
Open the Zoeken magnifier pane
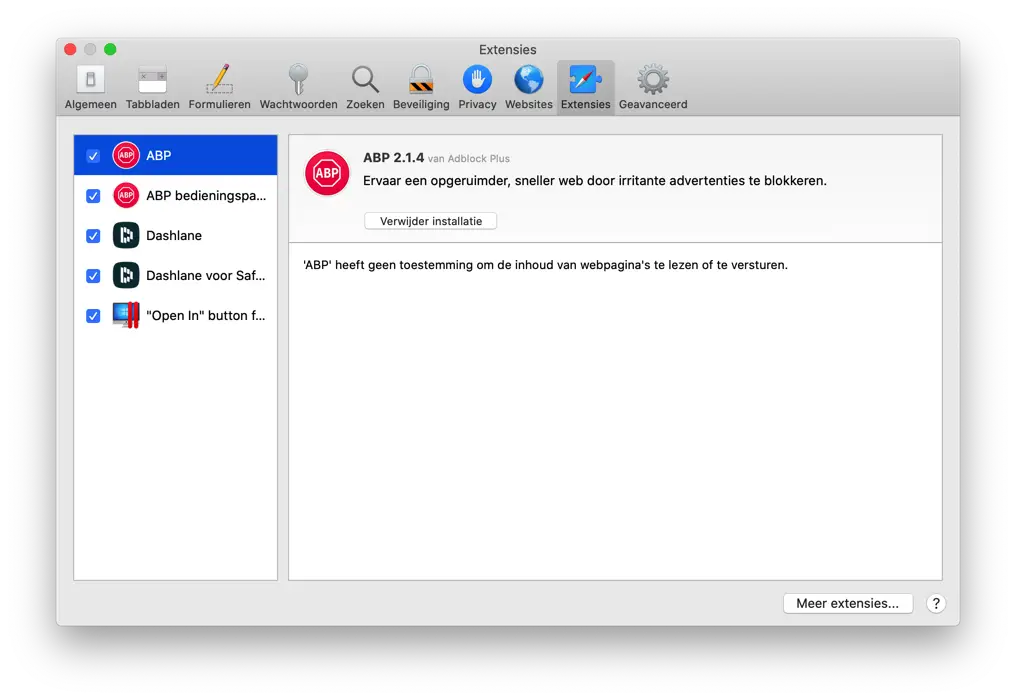coord(365,87)
